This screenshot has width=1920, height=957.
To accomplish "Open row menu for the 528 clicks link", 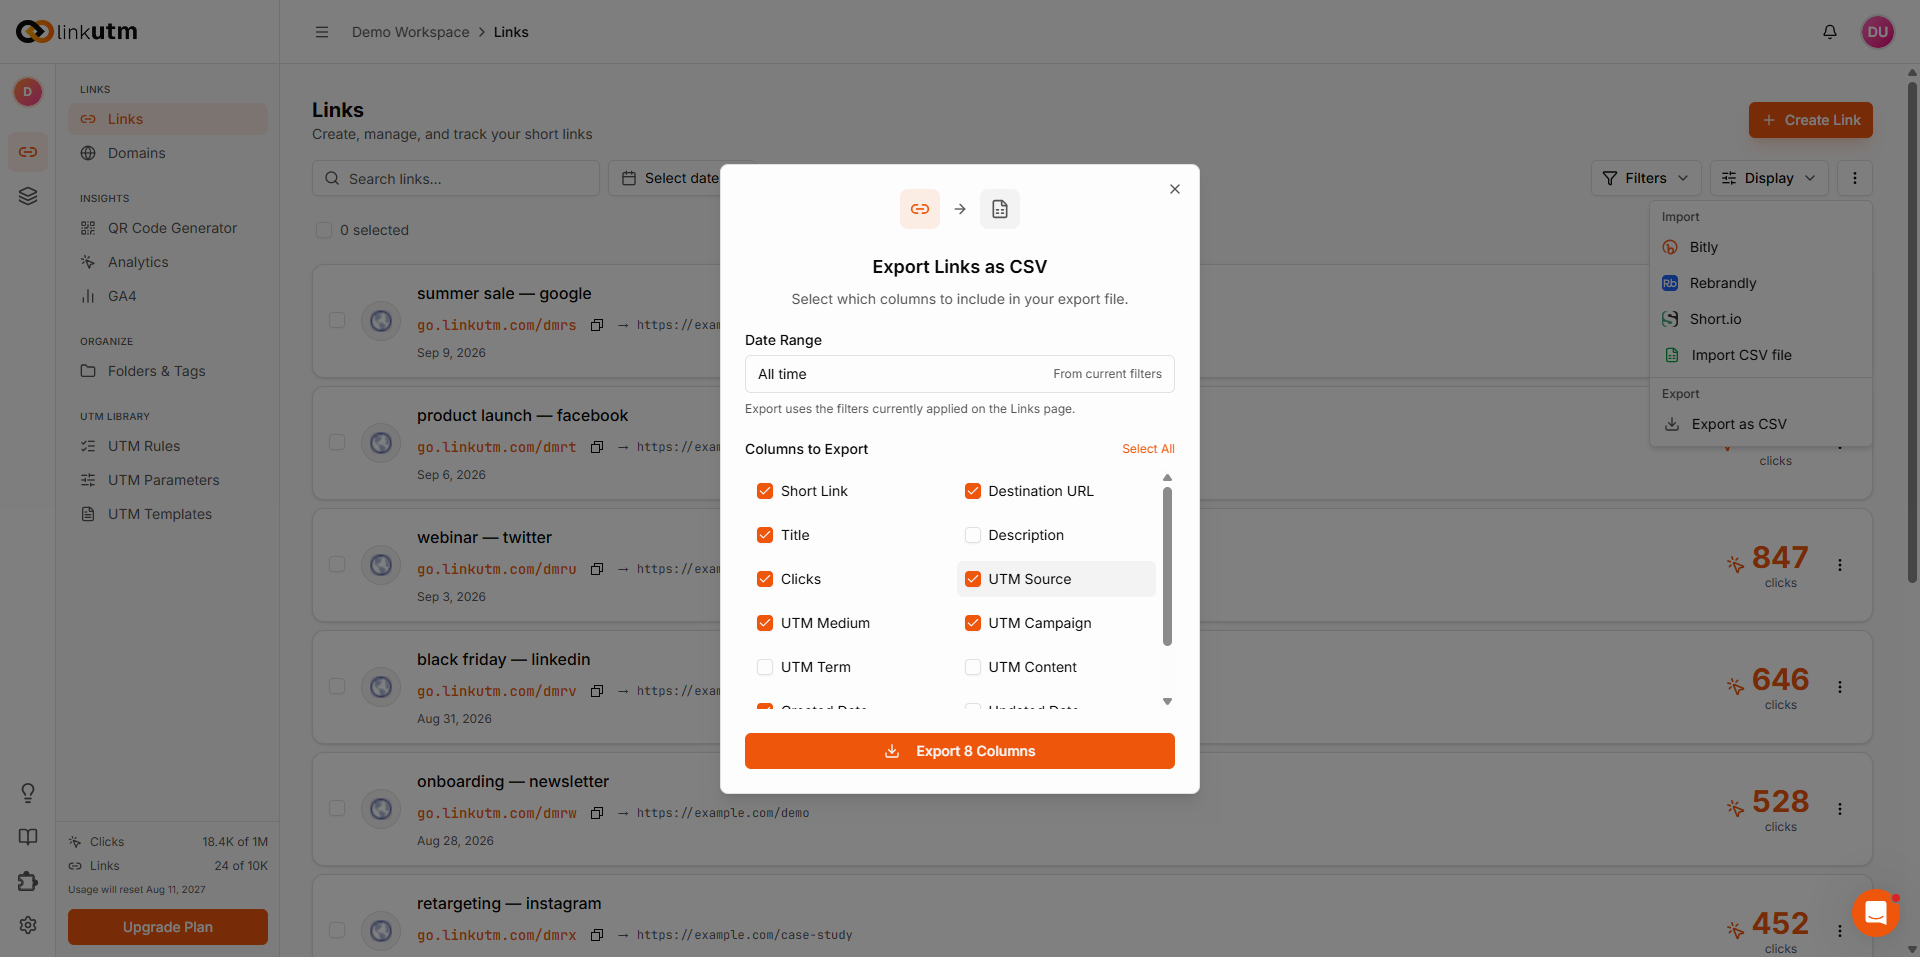I will [x=1840, y=809].
